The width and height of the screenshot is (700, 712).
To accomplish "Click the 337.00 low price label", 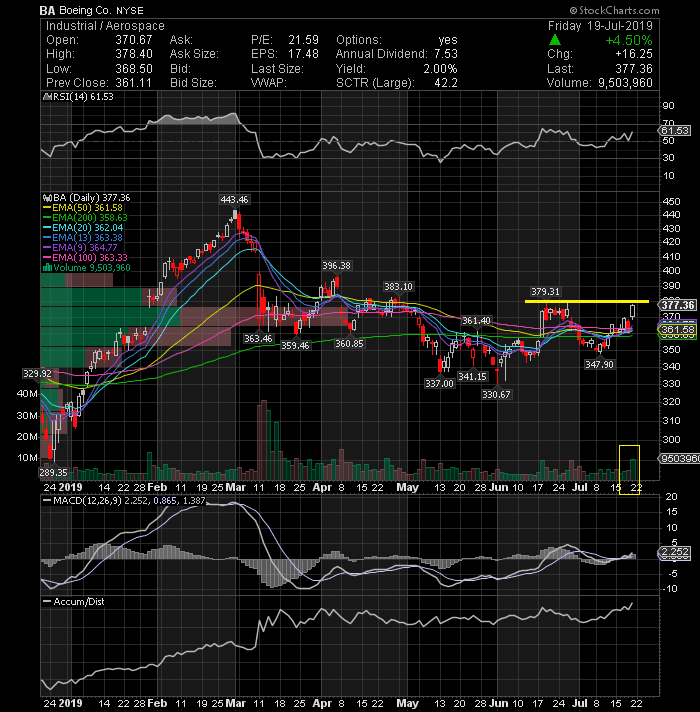I will point(439,384).
